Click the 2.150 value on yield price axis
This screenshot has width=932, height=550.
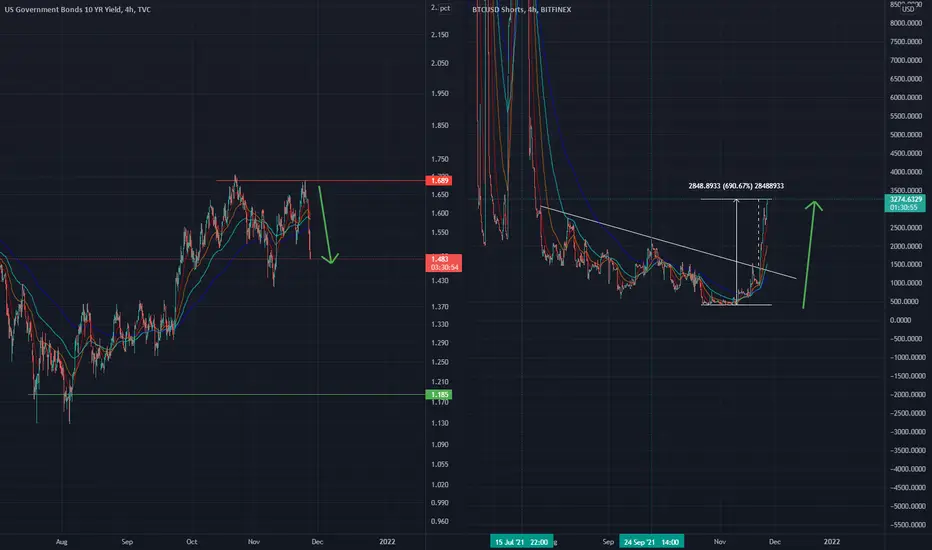coord(440,35)
